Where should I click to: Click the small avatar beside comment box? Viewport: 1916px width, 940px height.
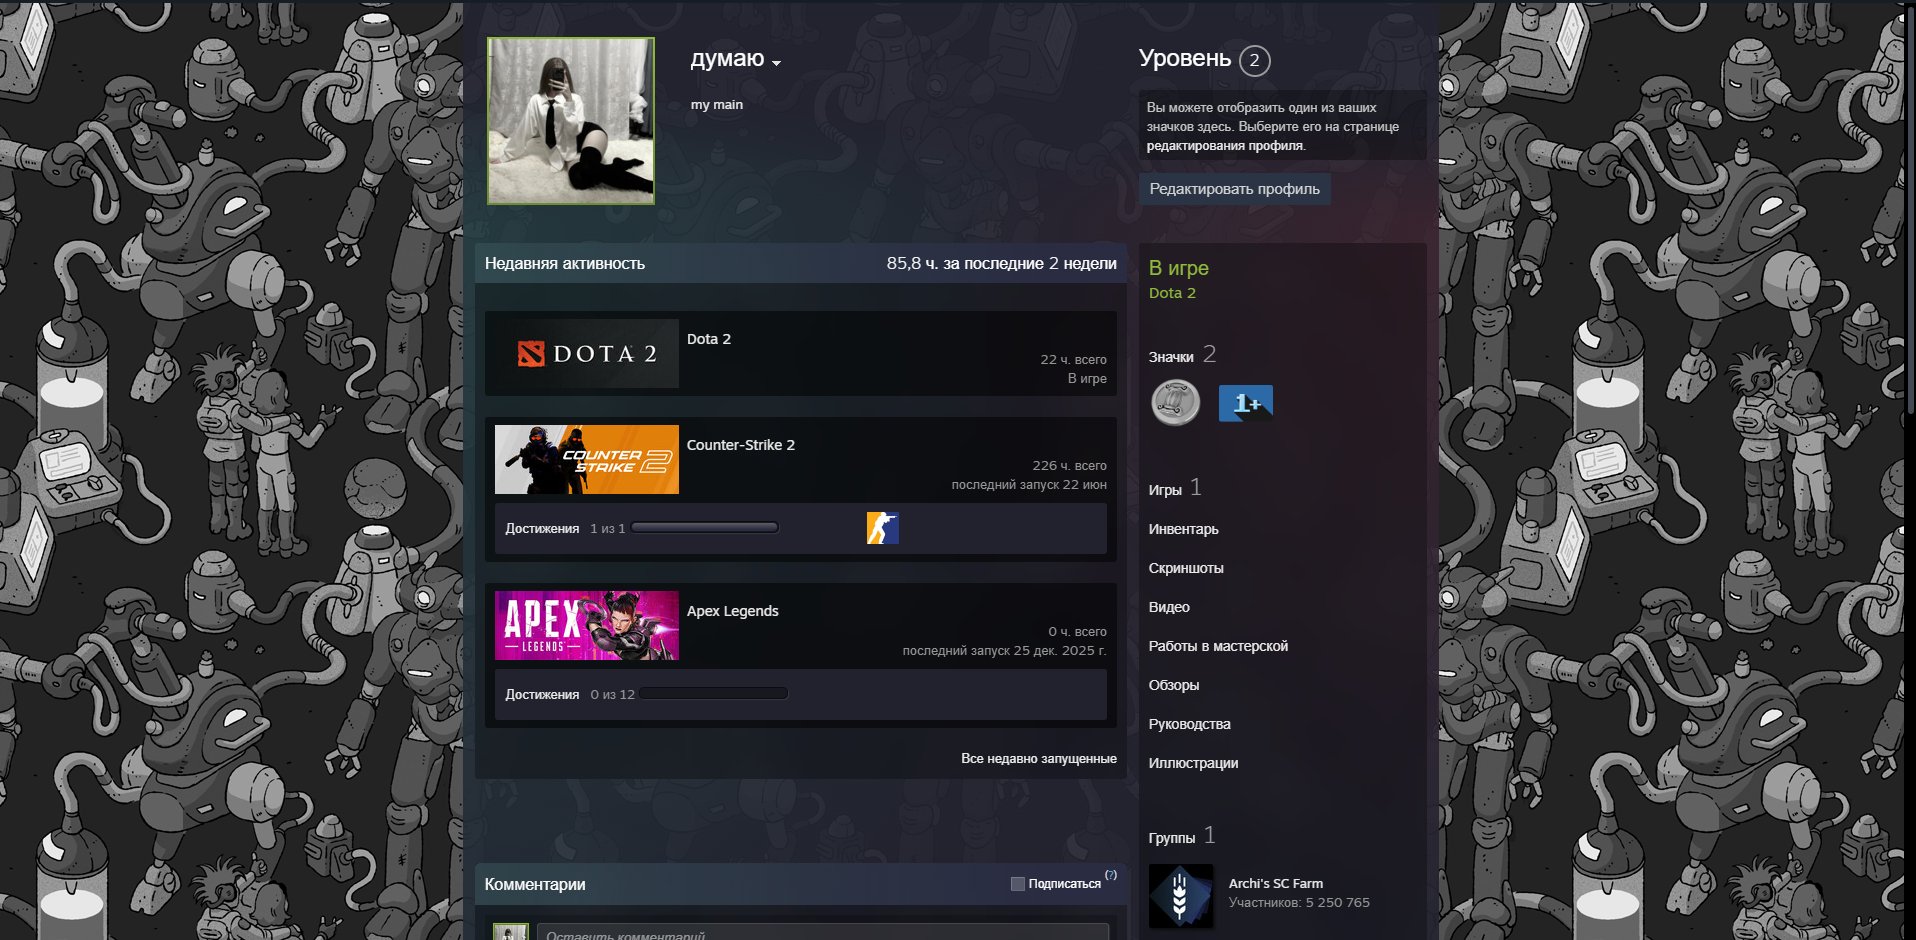[510, 932]
